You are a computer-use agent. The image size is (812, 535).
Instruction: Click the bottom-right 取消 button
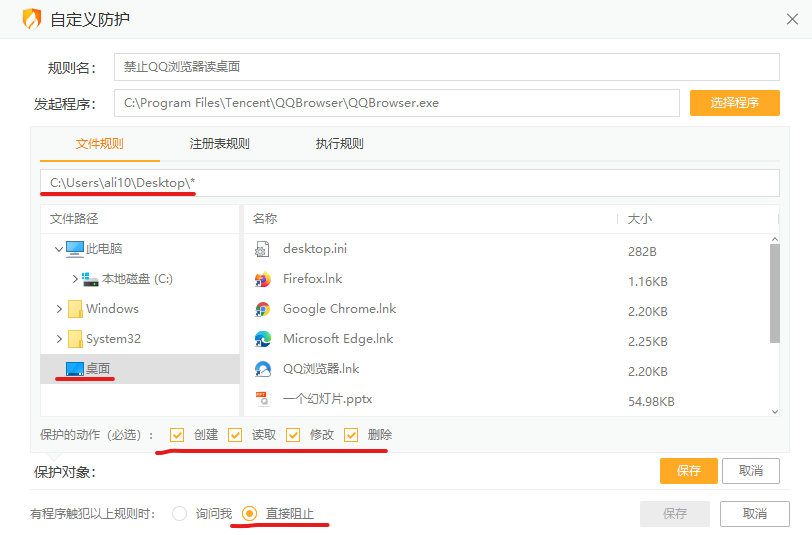[x=755, y=514]
